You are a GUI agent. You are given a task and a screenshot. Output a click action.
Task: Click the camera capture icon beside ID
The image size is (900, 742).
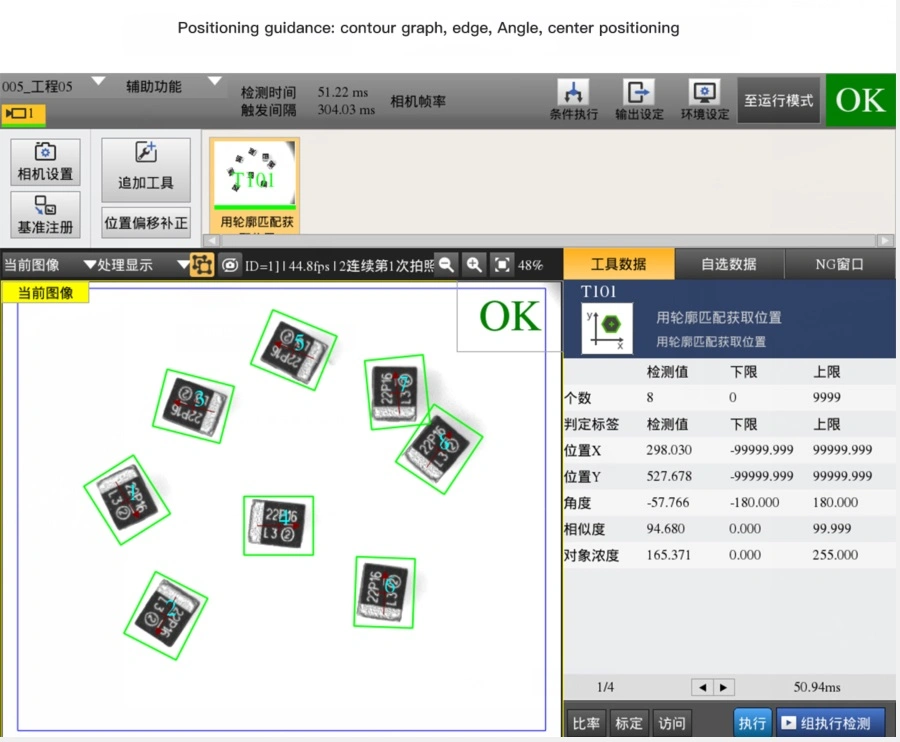pyautogui.click(x=230, y=265)
